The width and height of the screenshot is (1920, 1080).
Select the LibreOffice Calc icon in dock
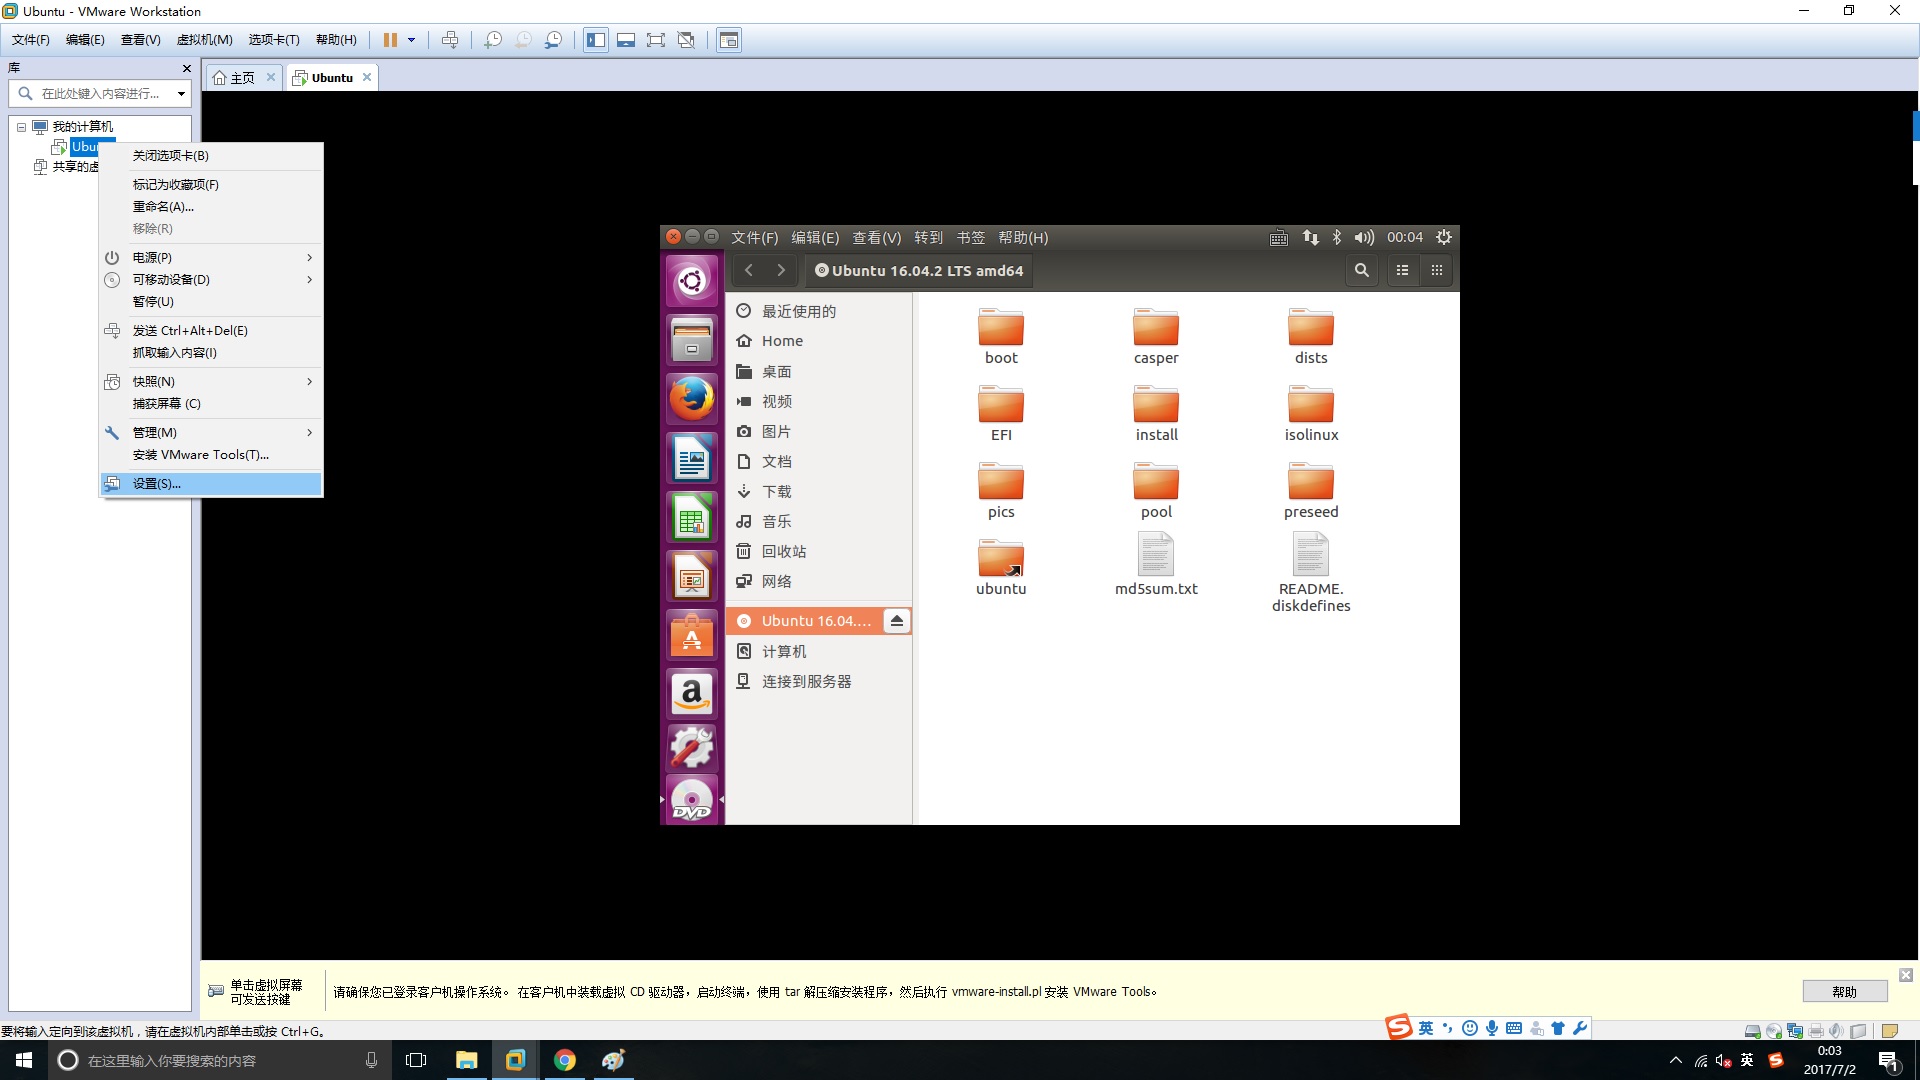coord(691,518)
